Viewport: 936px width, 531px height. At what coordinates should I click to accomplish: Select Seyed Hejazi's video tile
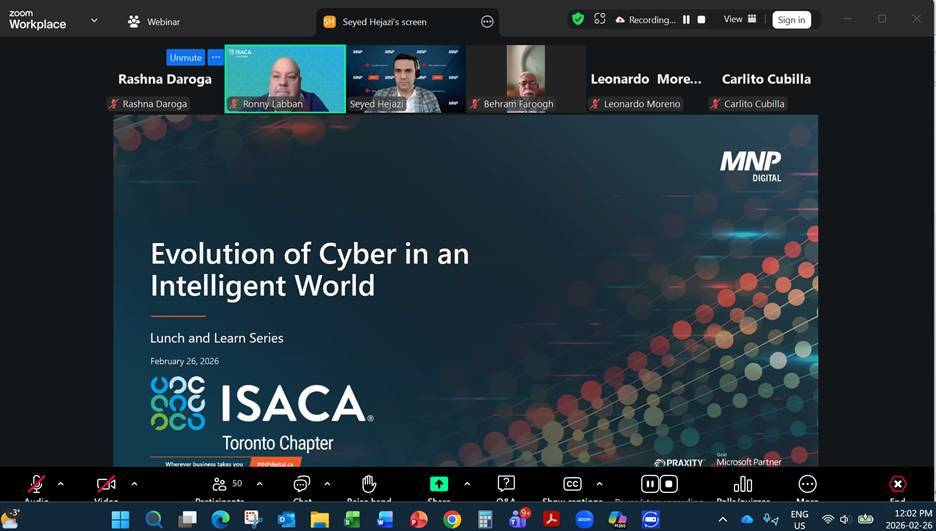pyautogui.click(x=406, y=79)
